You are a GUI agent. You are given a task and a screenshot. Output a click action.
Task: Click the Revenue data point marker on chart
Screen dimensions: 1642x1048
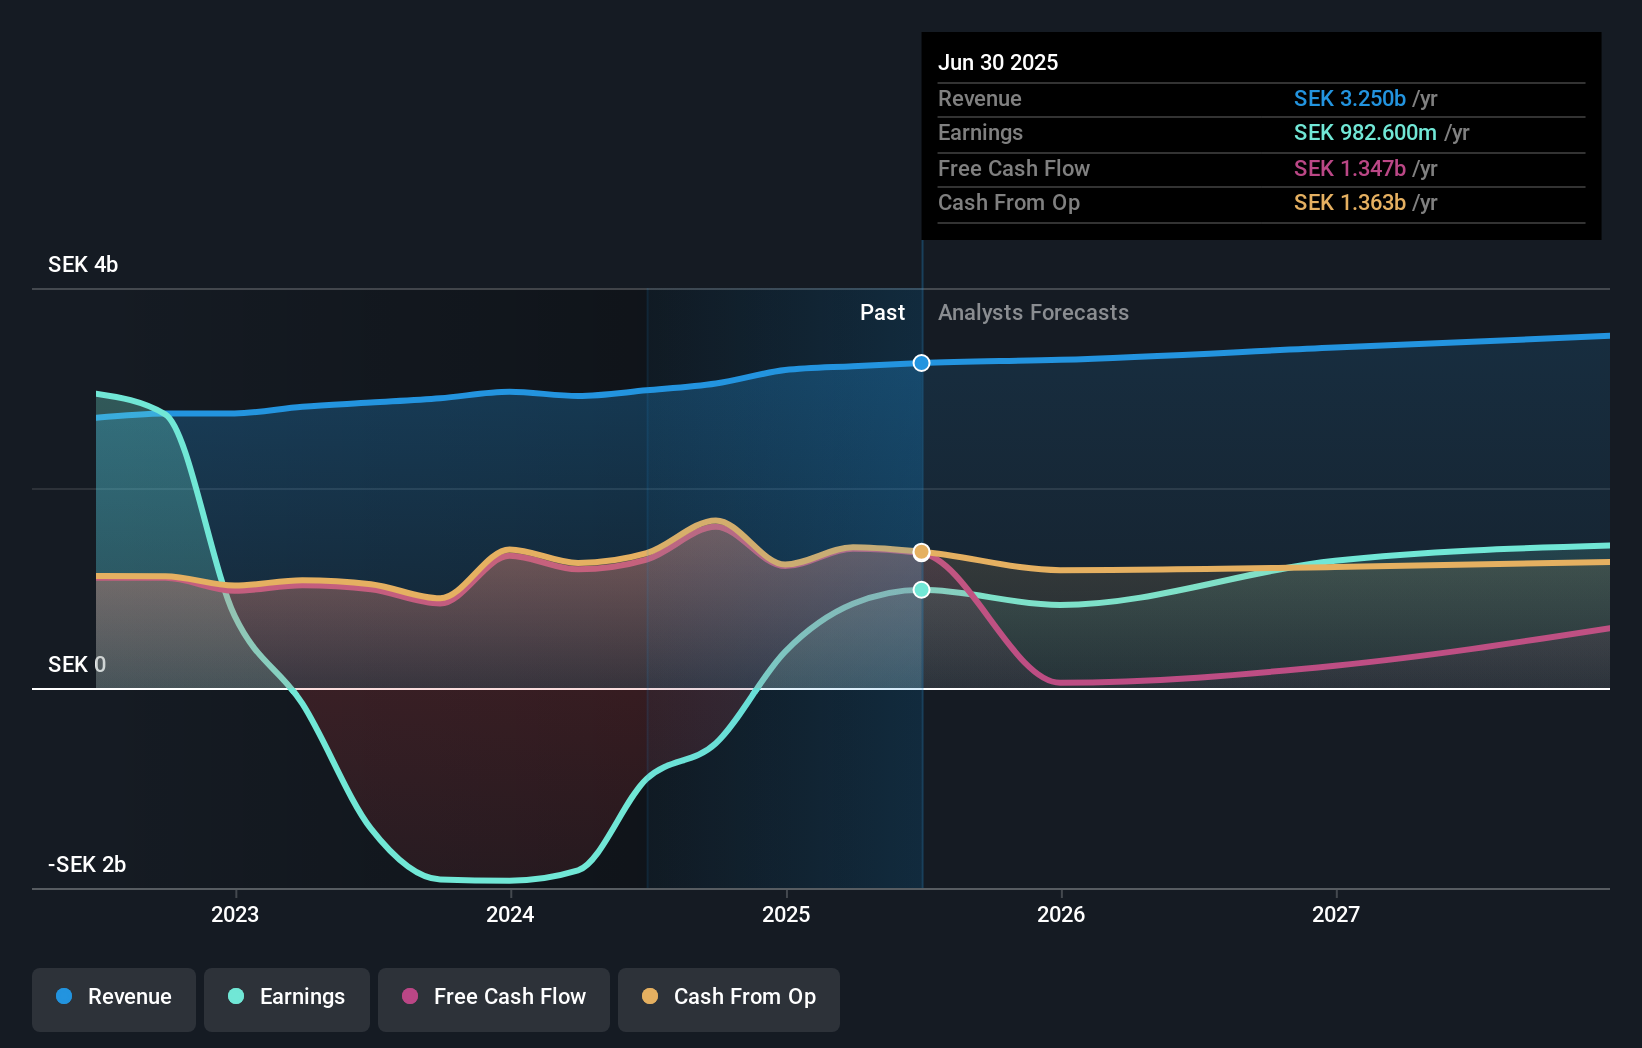pos(920,363)
